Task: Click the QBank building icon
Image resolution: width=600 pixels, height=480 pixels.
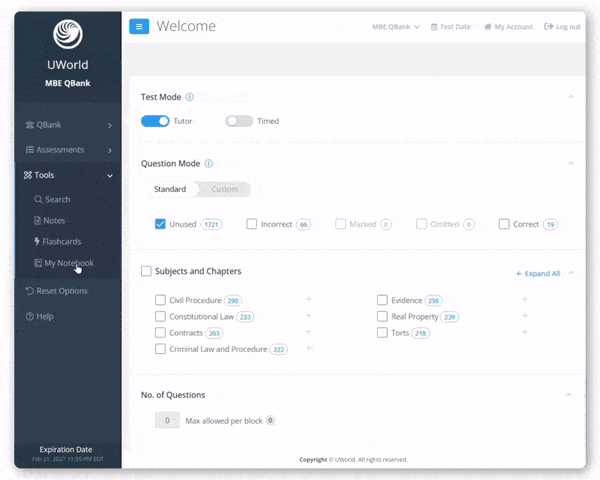Action: [30, 125]
